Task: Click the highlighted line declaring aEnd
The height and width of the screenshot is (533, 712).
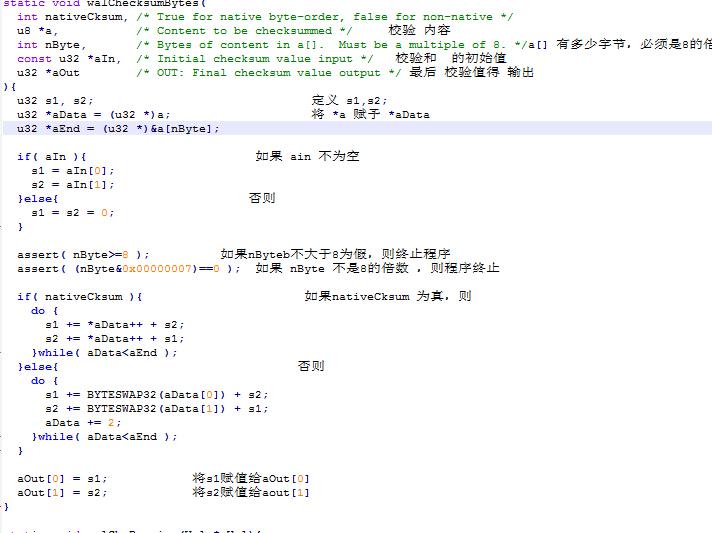Action: 118,129
